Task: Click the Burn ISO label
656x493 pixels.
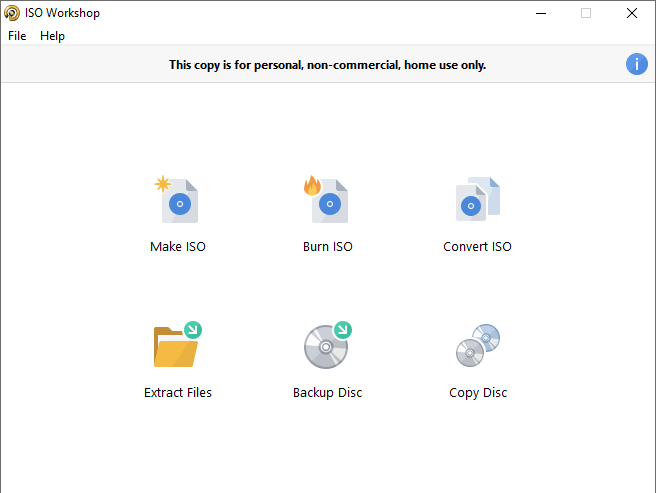Action: tap(328, 246)
